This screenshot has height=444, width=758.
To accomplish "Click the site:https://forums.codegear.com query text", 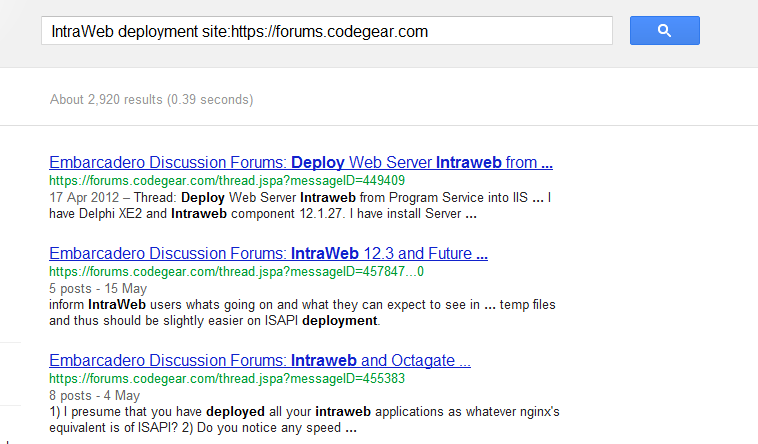I will [315, 31].
